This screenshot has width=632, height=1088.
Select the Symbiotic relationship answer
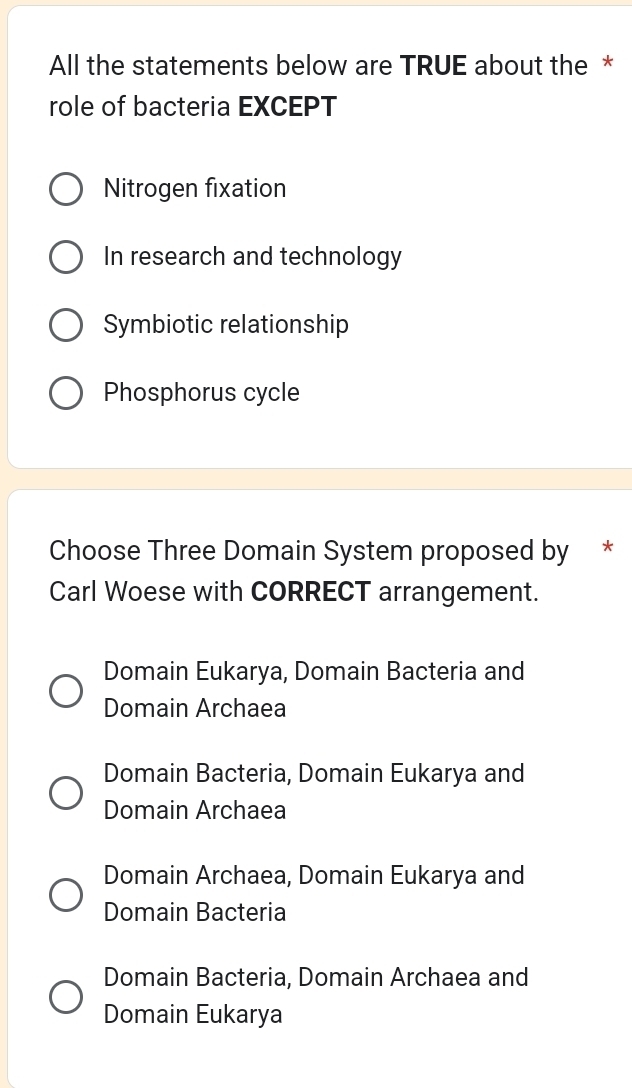click(x=65, y=325)
